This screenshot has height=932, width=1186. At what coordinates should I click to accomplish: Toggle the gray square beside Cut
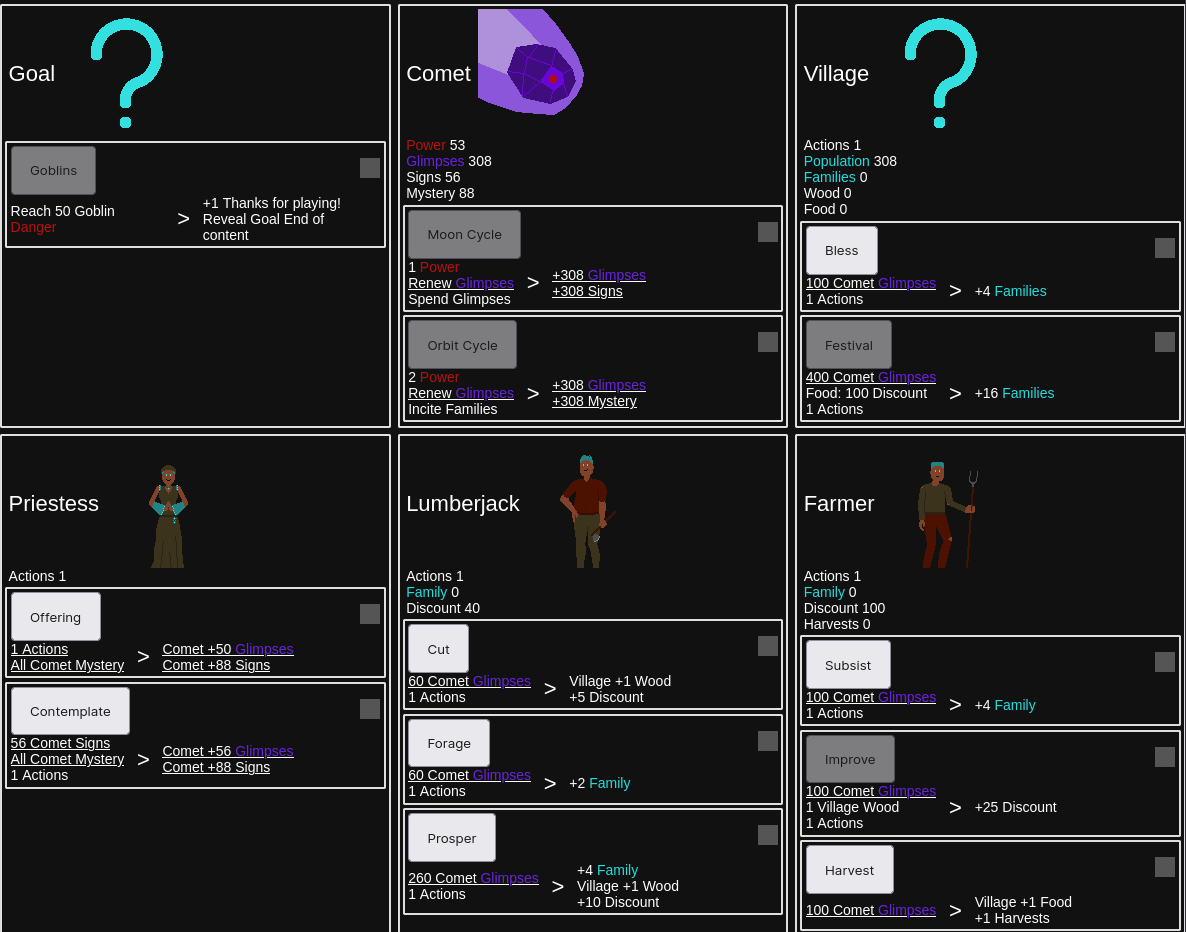click(768, 646)
